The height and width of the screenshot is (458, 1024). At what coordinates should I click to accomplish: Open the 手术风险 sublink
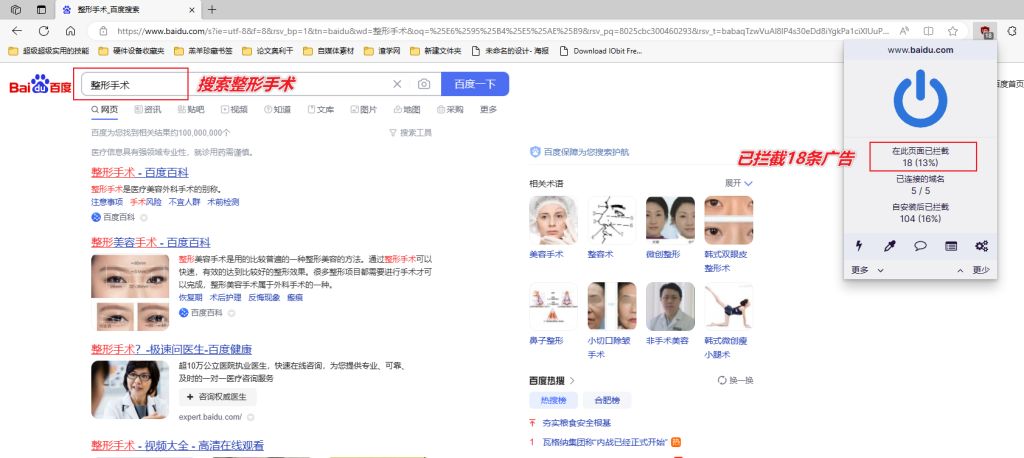146,202
